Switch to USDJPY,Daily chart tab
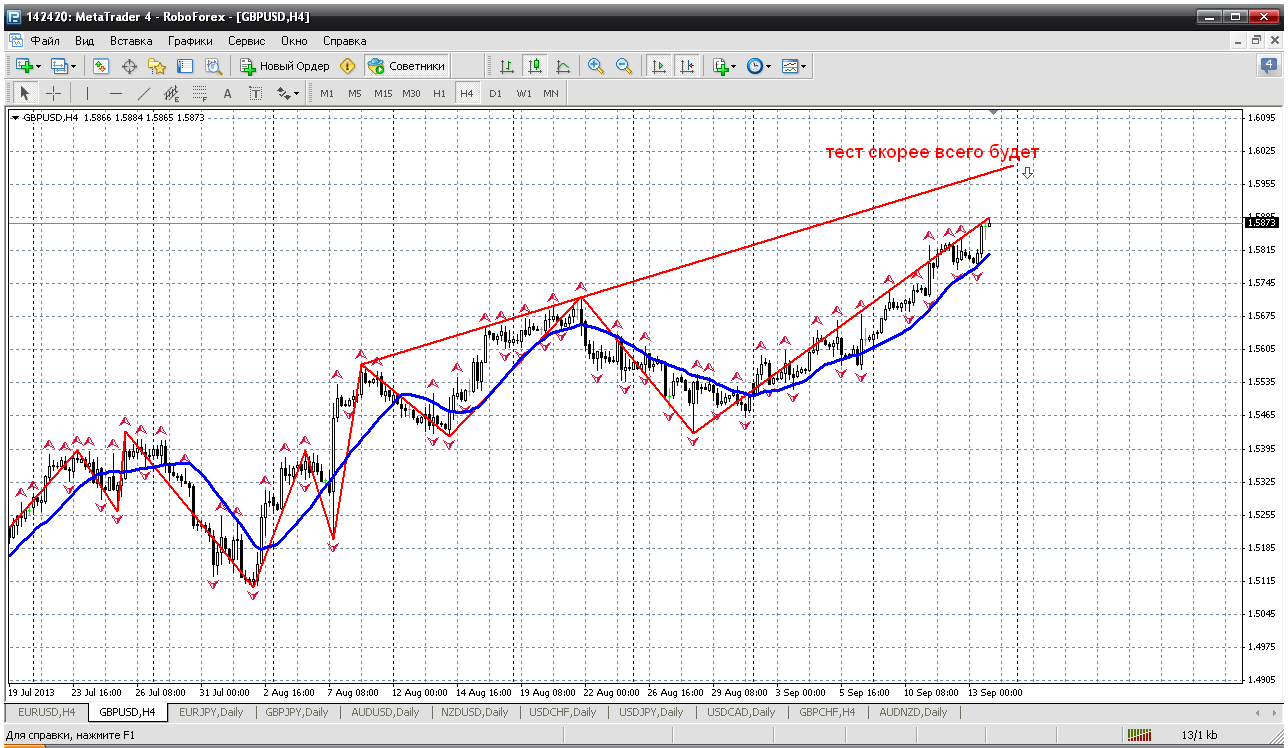This screenshot has height=748, width=1288. pos(651,712)
